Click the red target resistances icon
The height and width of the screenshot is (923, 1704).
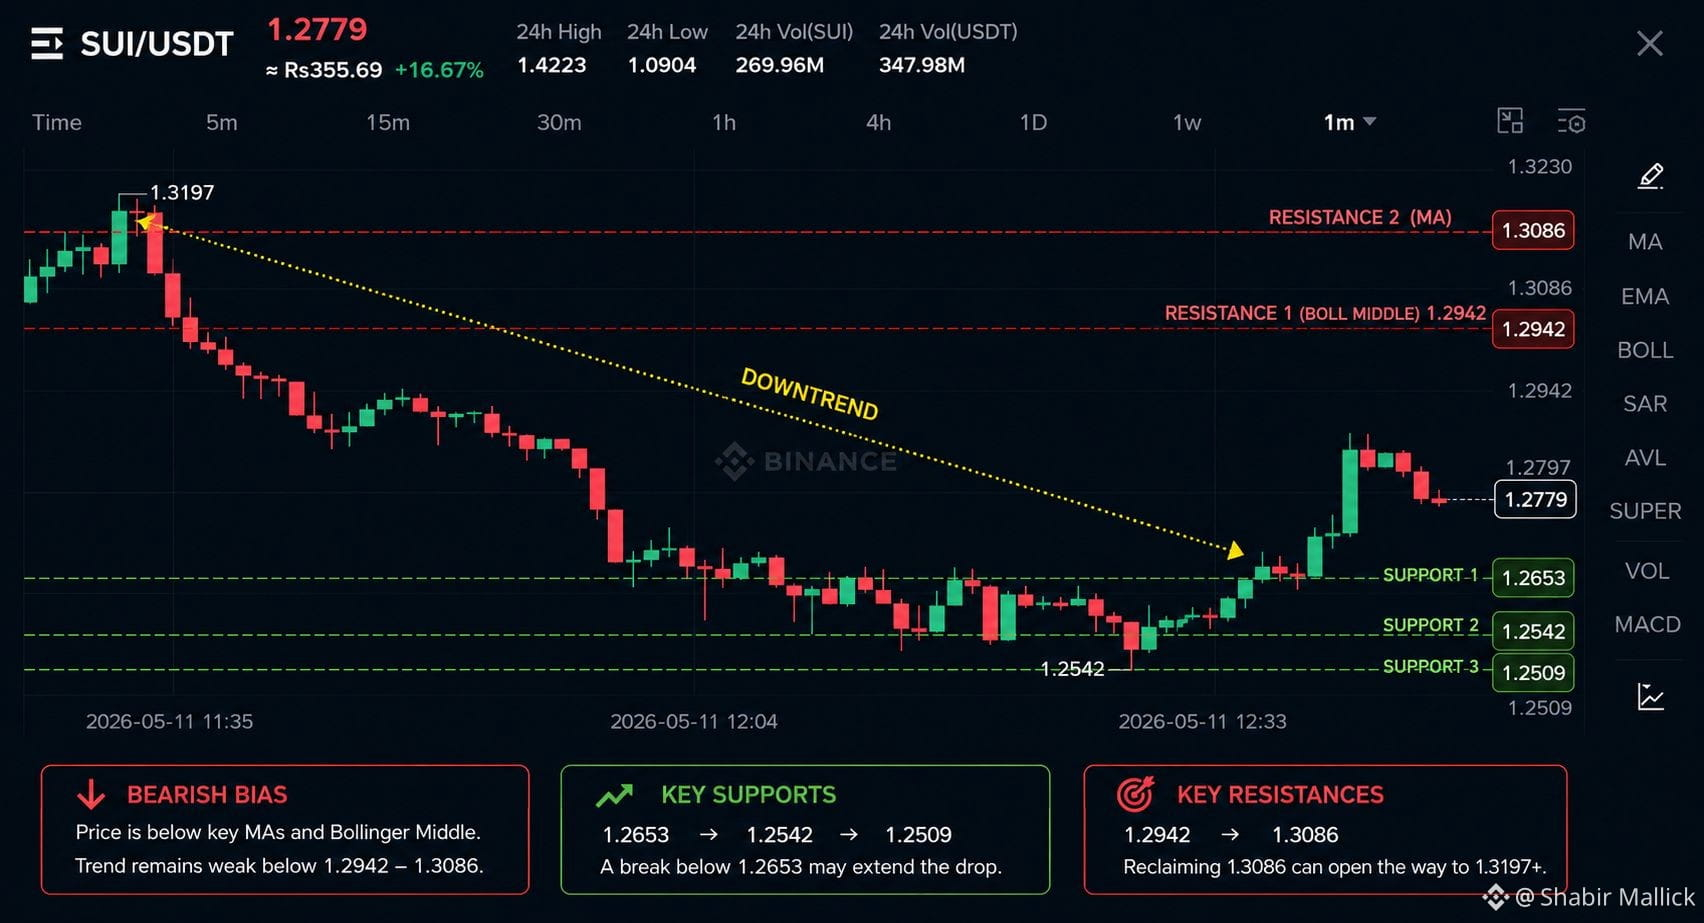tap(1136, 794)
